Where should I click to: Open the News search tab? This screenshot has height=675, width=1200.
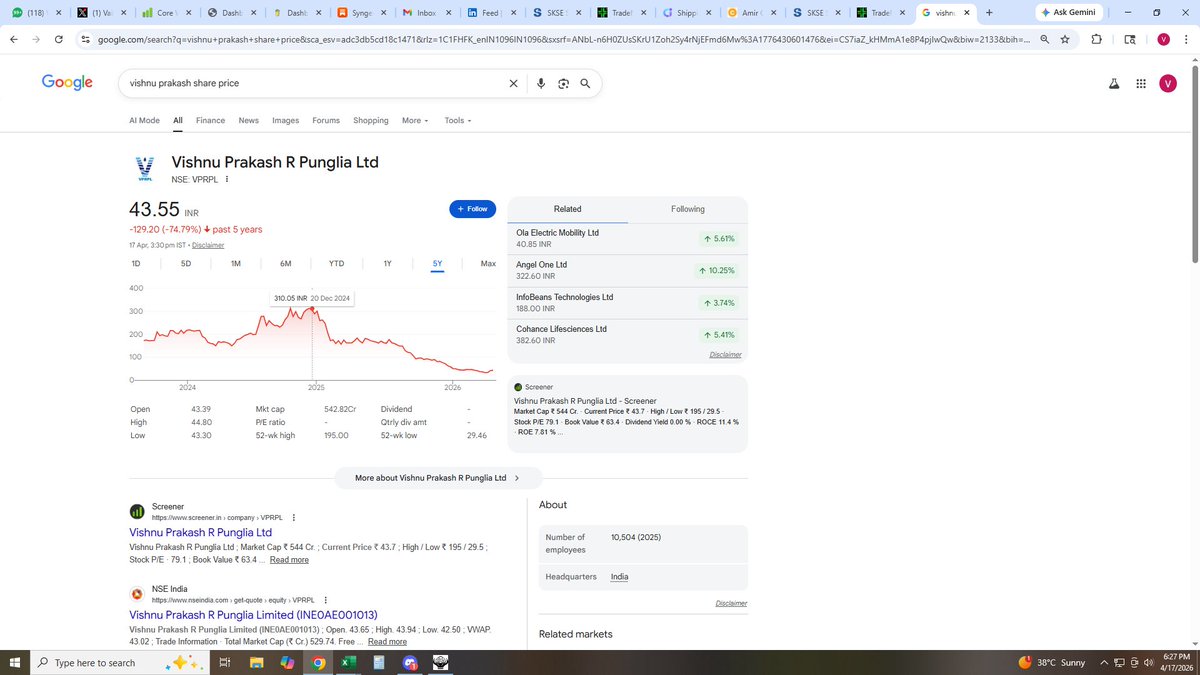249,120
